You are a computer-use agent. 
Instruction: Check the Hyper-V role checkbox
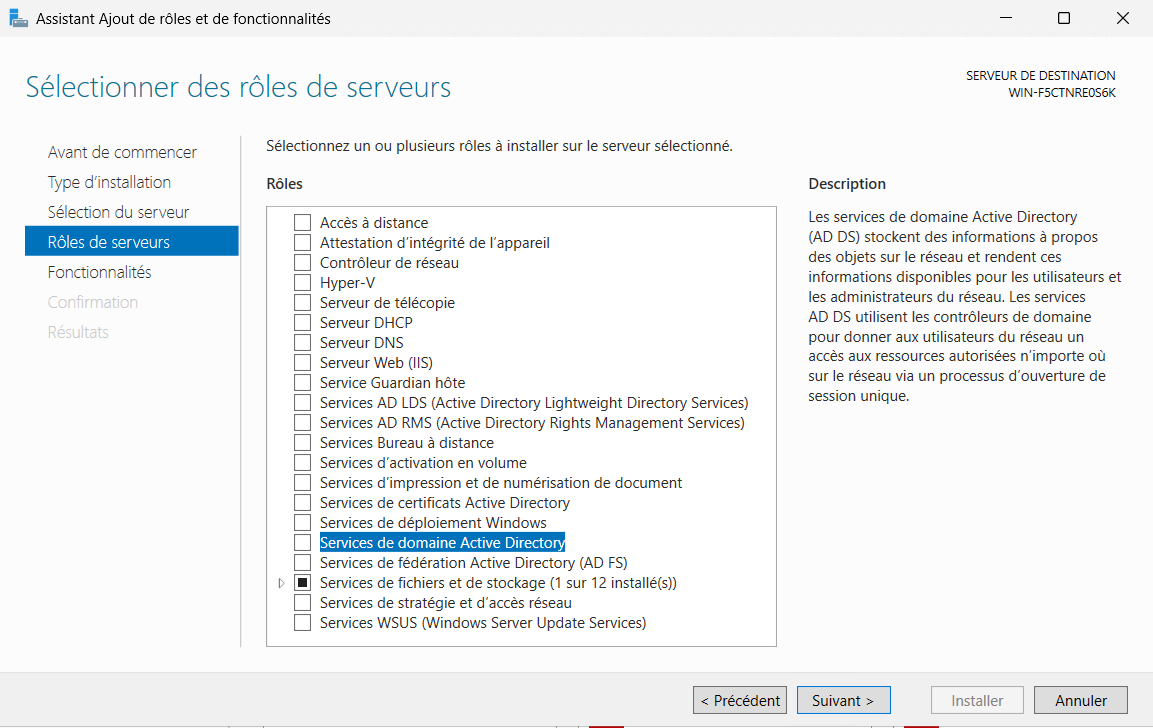[x=302, y=283]
